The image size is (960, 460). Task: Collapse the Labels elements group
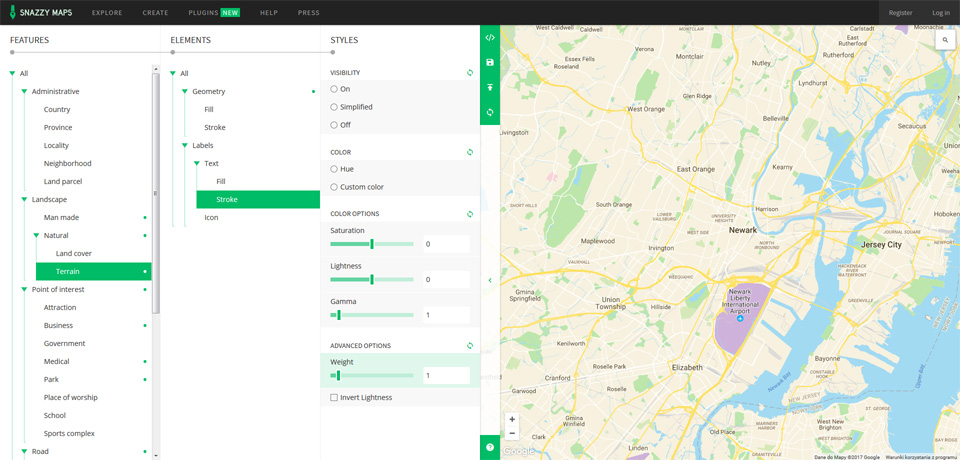[184, 146]
